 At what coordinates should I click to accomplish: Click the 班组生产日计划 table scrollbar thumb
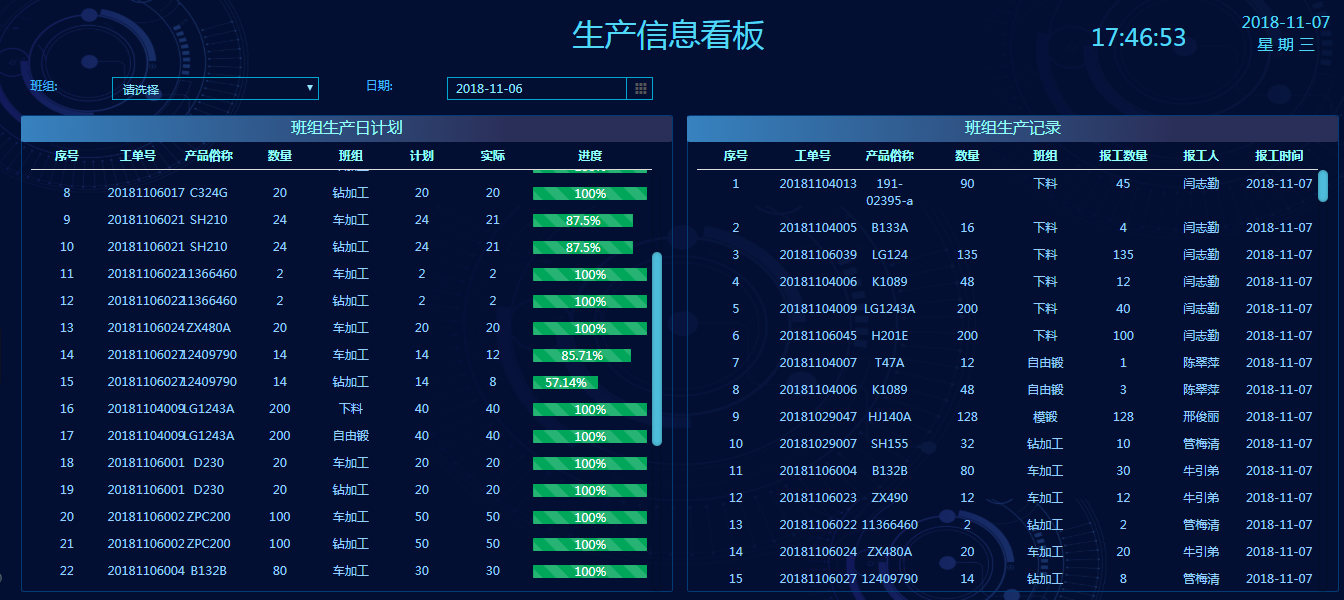pyautogui.click(x=657, y=348)
